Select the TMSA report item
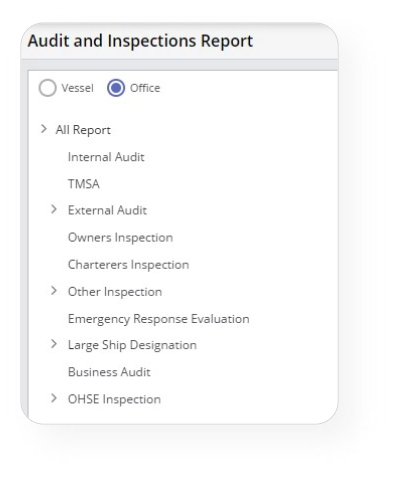This screenshot has height=477, width=393. point(84,184)
